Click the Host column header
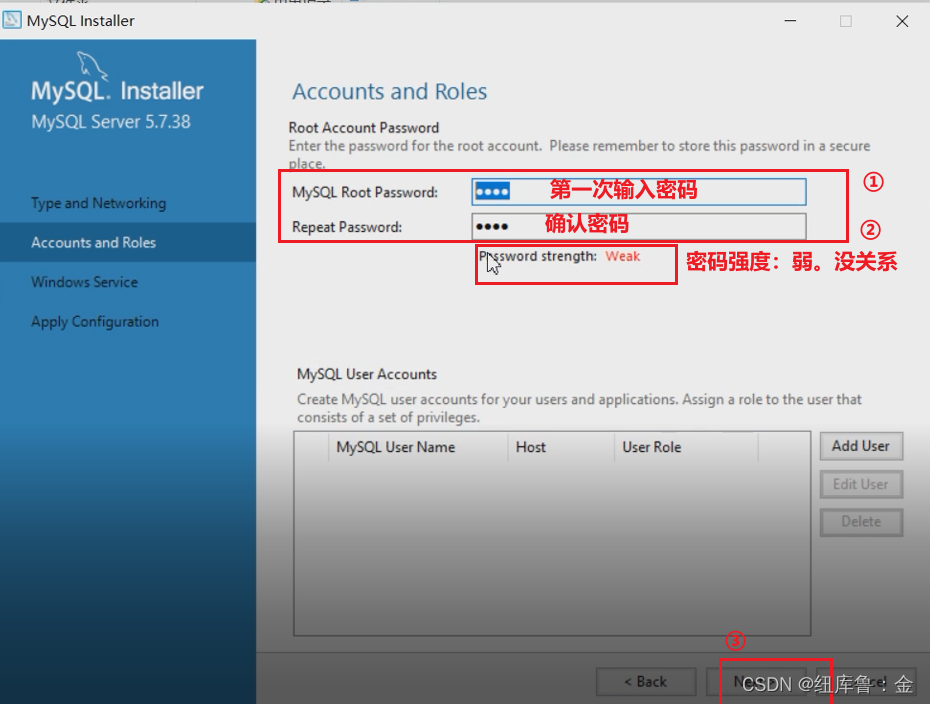930x704 pixels. (561, 447)
